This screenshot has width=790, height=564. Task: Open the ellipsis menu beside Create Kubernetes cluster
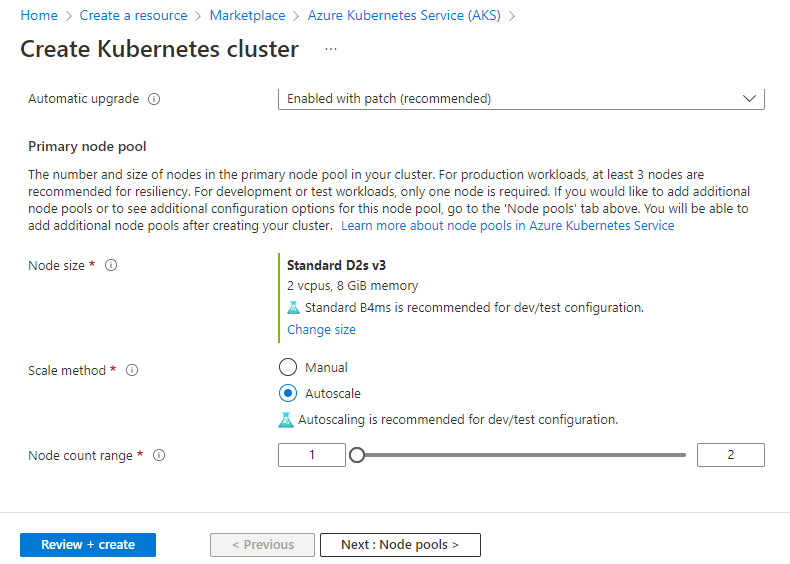pyautogui.click(x=331, y=49)
